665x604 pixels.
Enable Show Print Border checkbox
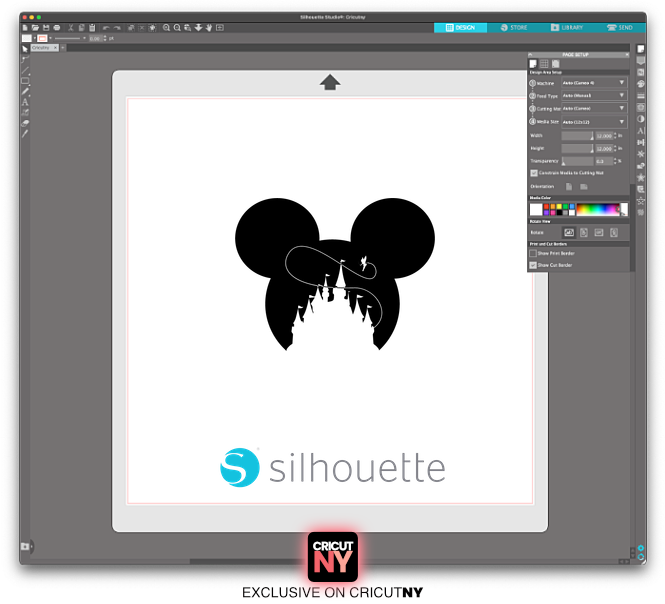533,253
